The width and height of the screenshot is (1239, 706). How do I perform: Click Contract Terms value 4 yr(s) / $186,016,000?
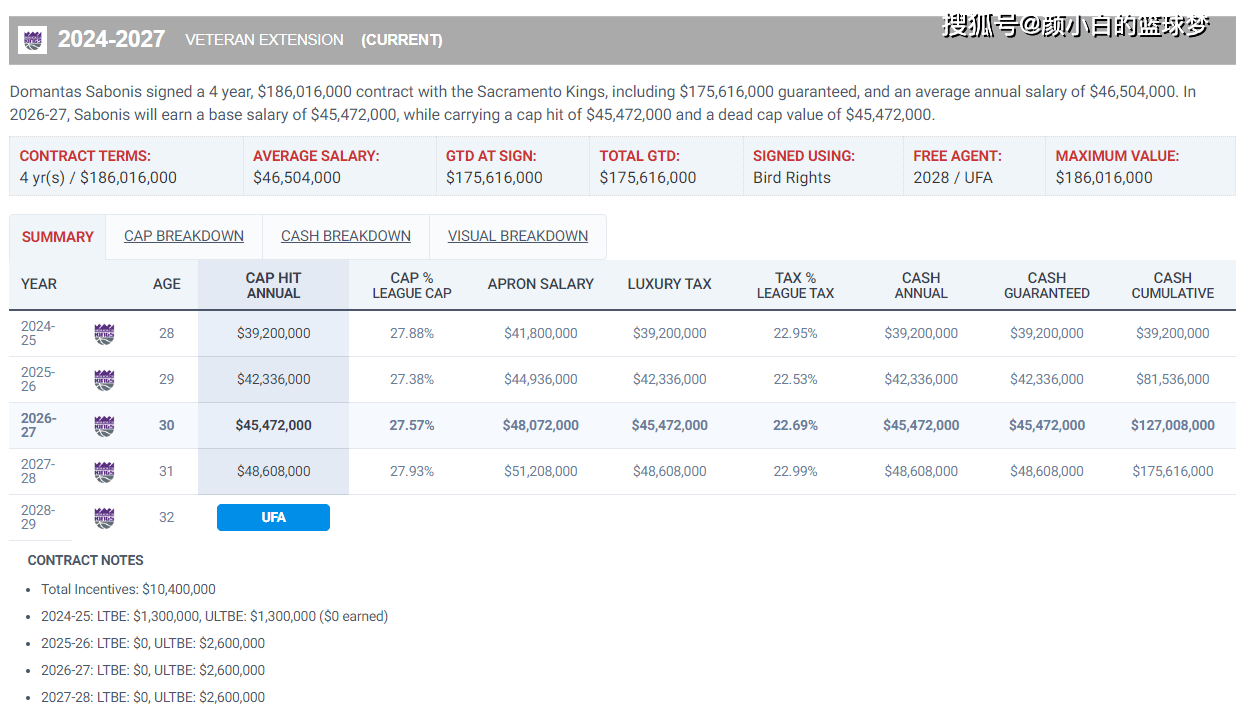[98, 178]
